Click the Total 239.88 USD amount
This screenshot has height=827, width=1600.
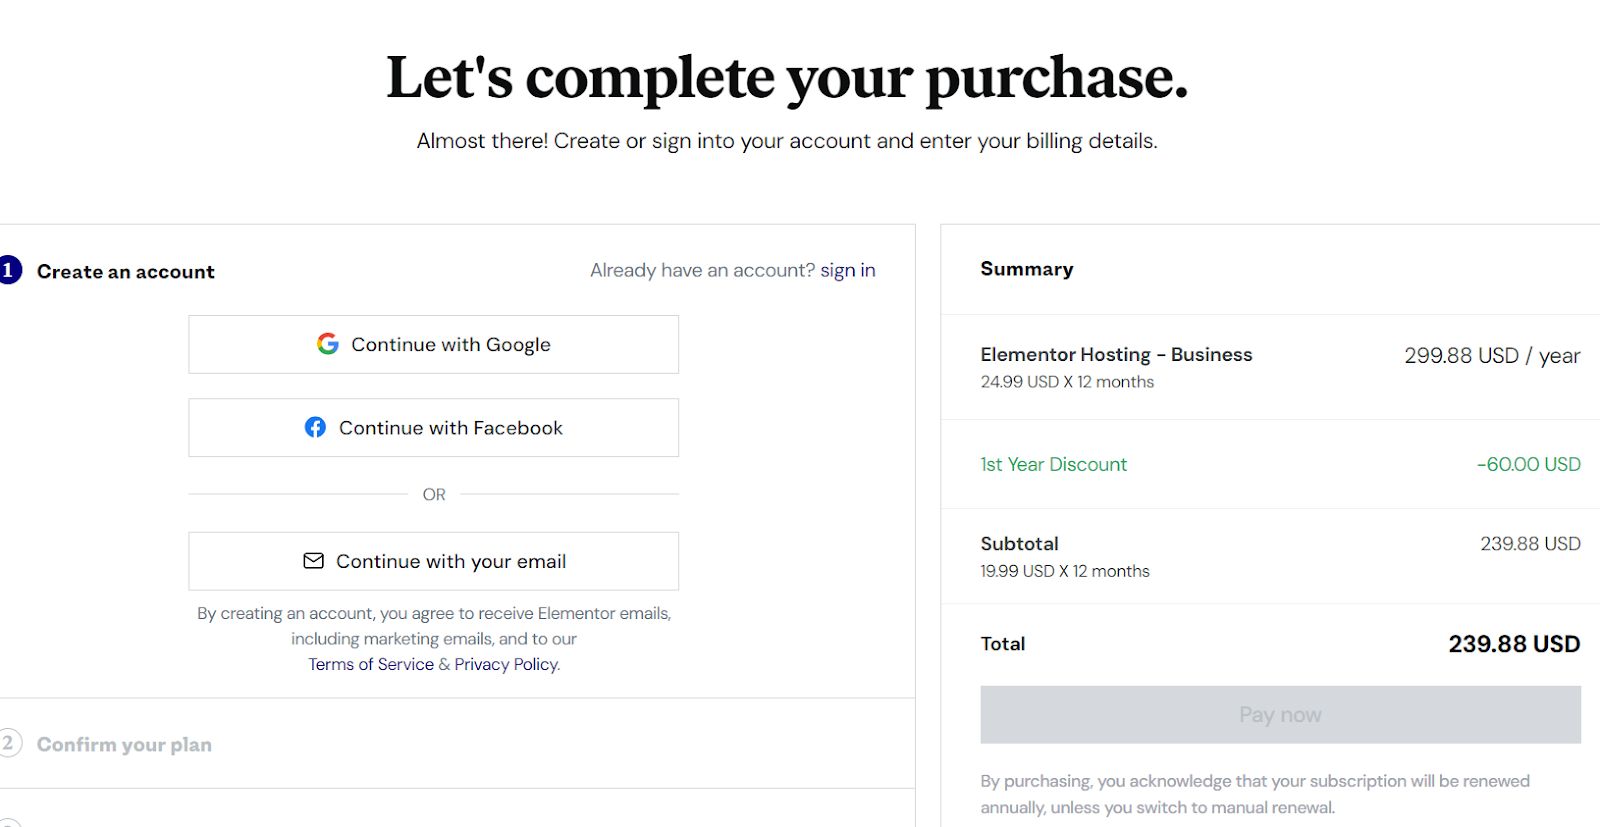[1514, 644]
